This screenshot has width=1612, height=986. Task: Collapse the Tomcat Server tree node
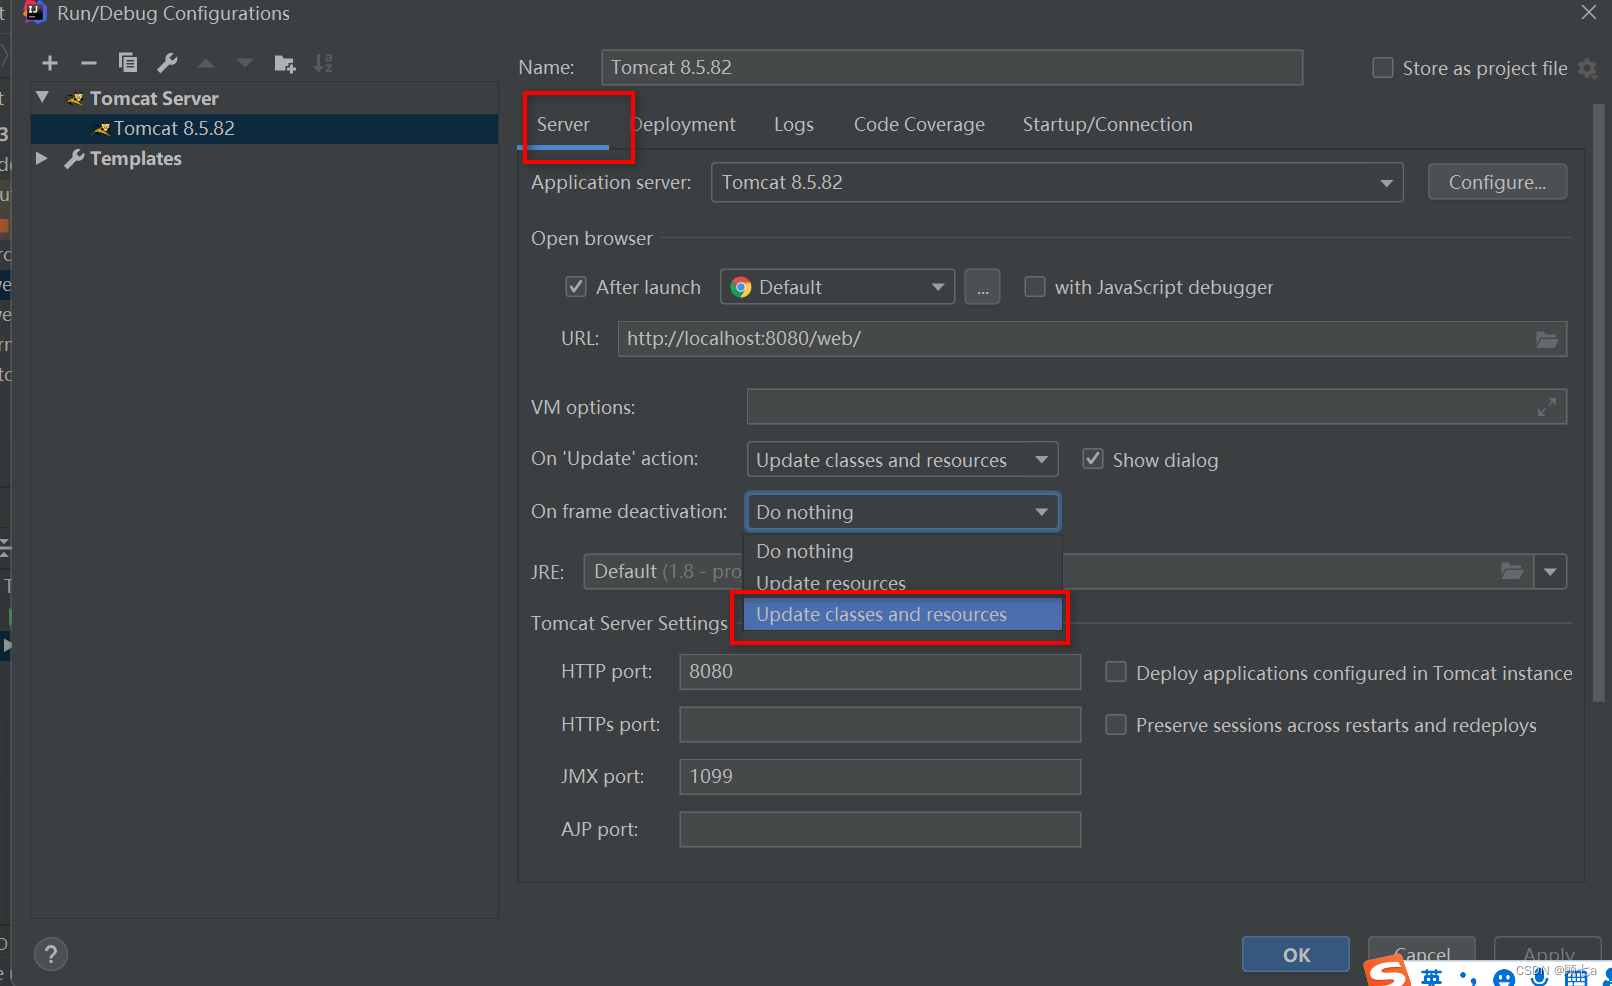[x=42, y=98]
